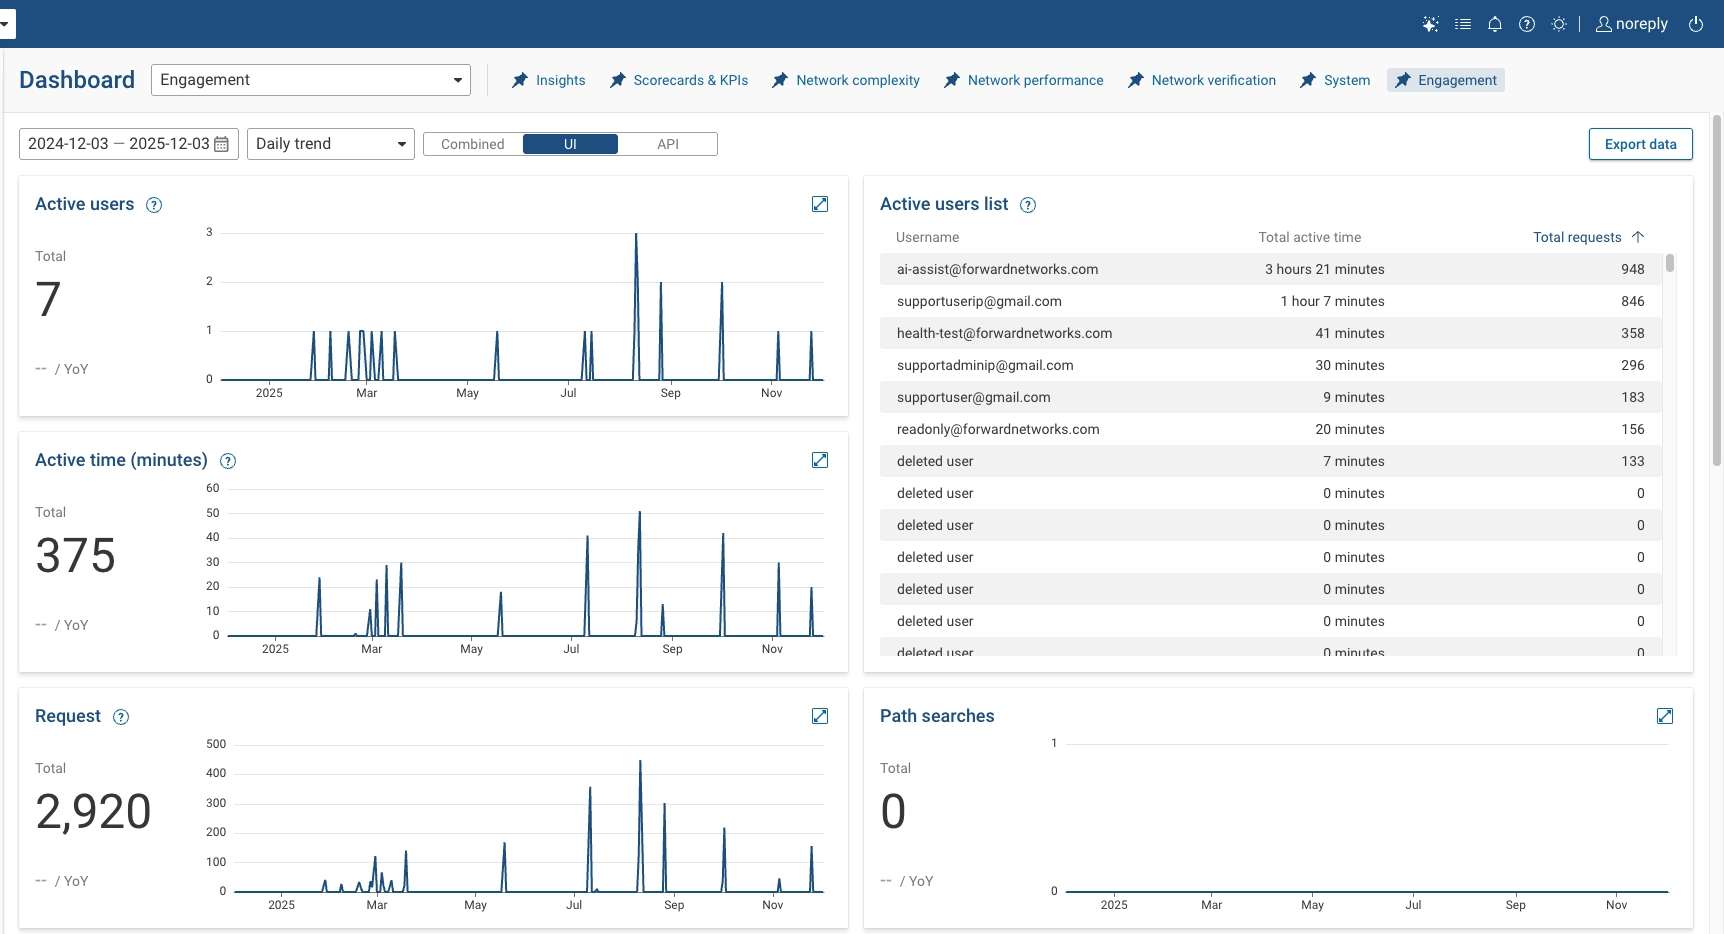Image resolution: width=1724 pixels, height=934 pixels.
Task: Go to the Network verification dashboard
Action: [1213, 80]
